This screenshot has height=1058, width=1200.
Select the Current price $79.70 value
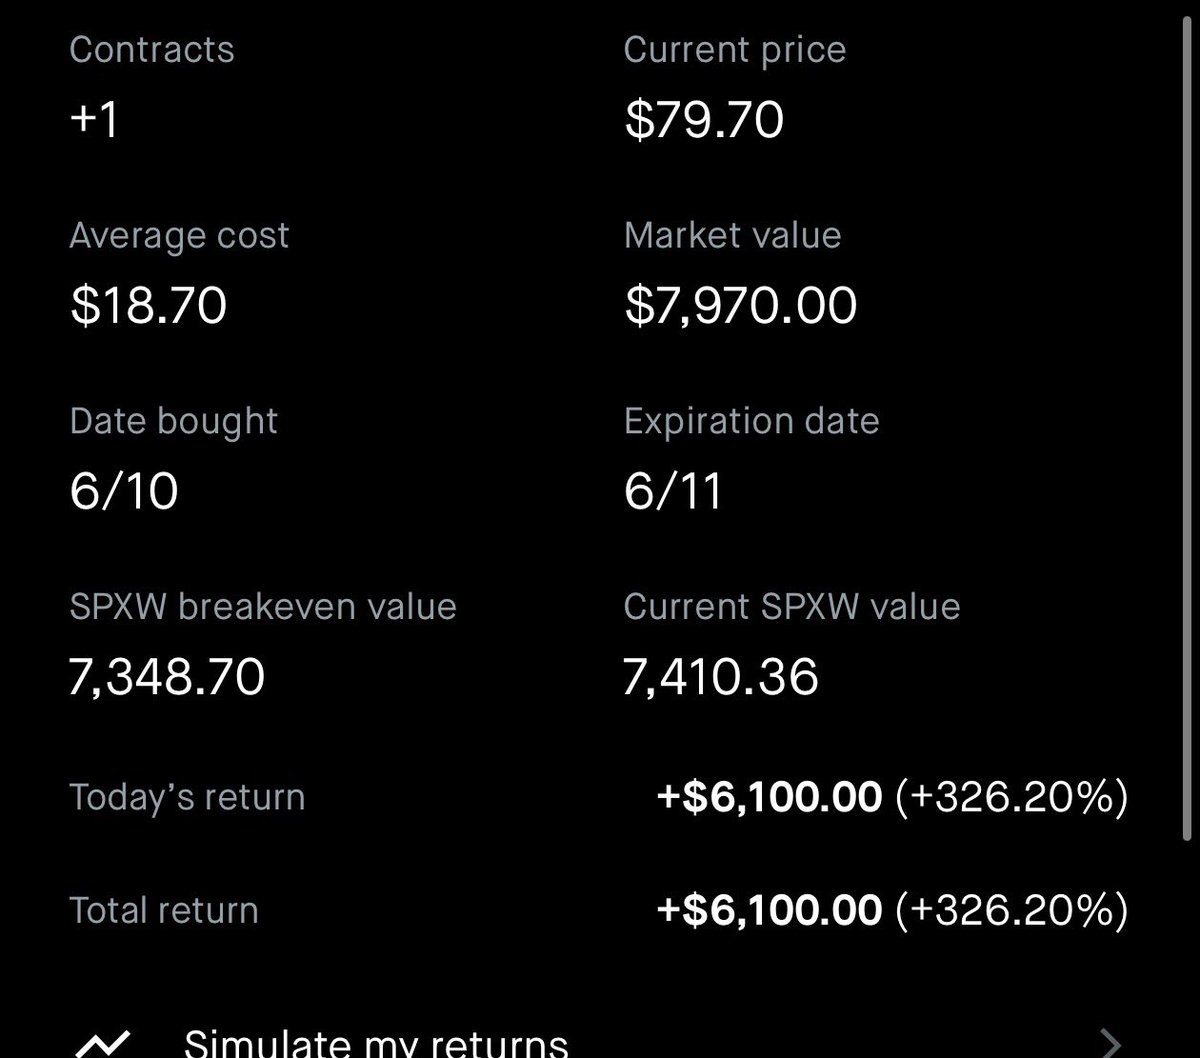(x=704, y=120)
